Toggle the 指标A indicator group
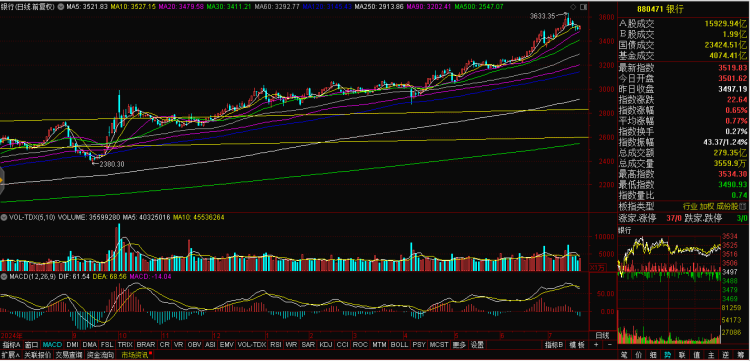Image resolution: width=750 pixels, height=361 pixels. (11, 344)
